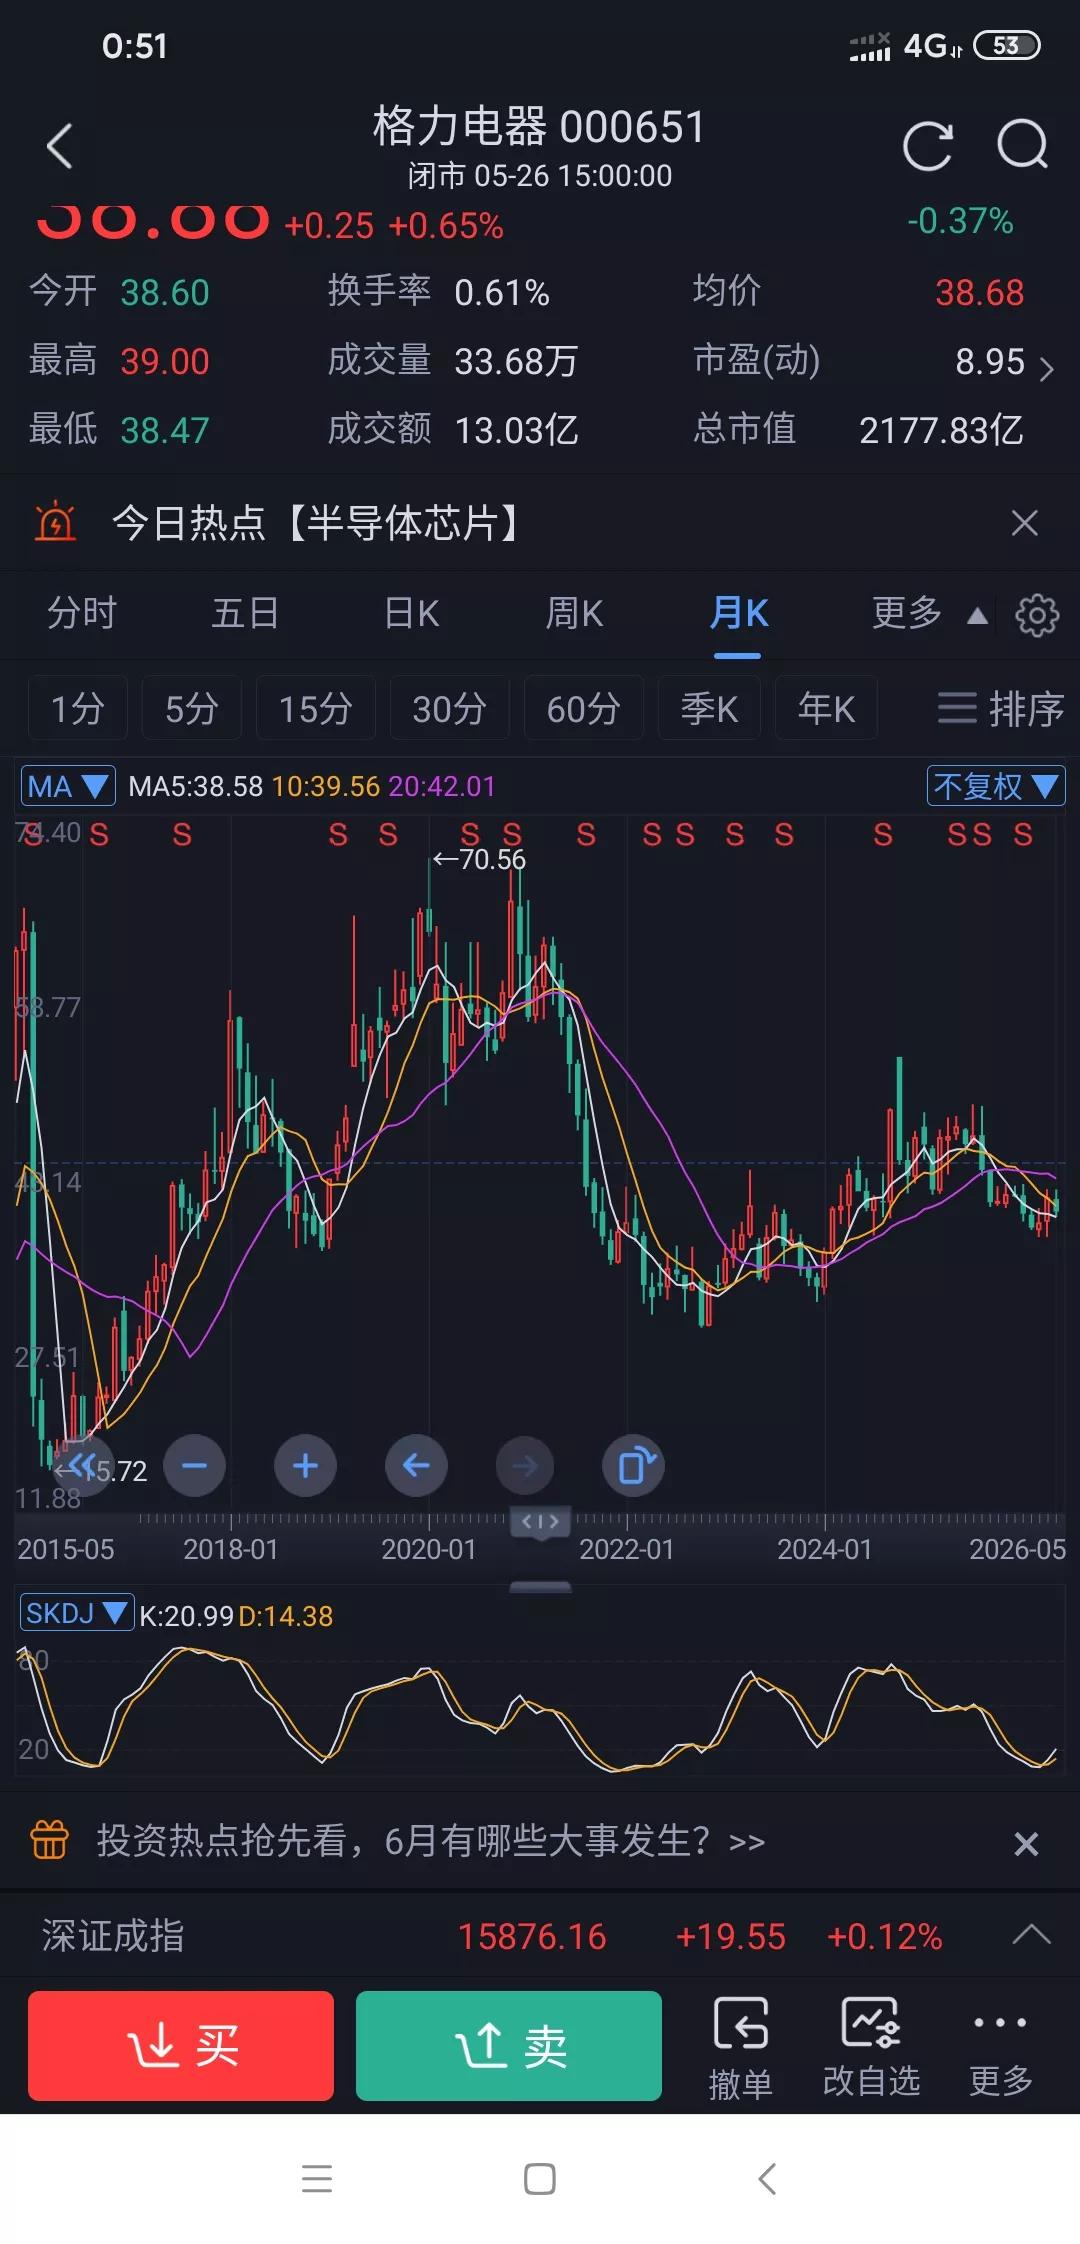This screenshot has height=2244, width=1080.
Task: Tap the 买 buy button
Action: pyautogui.click(x=181, y=2046)
